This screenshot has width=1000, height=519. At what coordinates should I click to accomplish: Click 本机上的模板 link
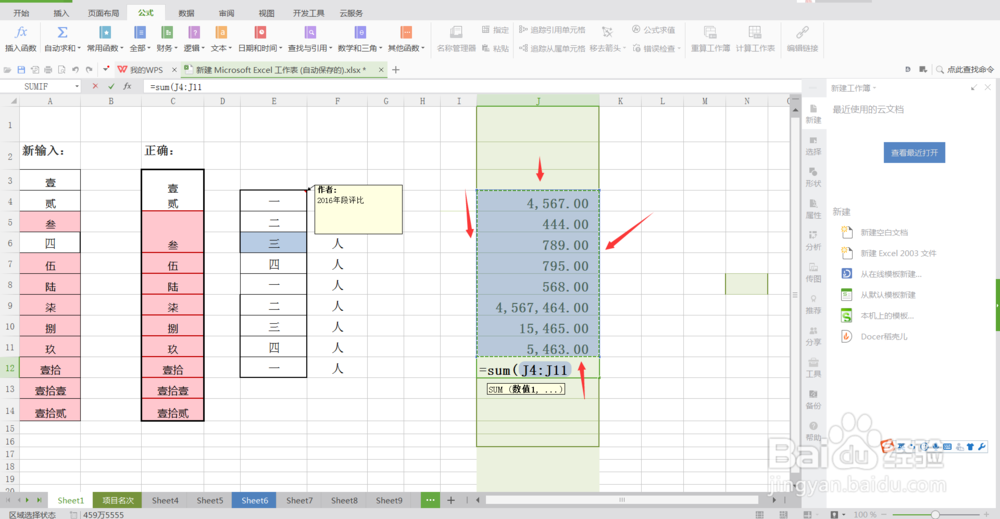pos(886,316)
